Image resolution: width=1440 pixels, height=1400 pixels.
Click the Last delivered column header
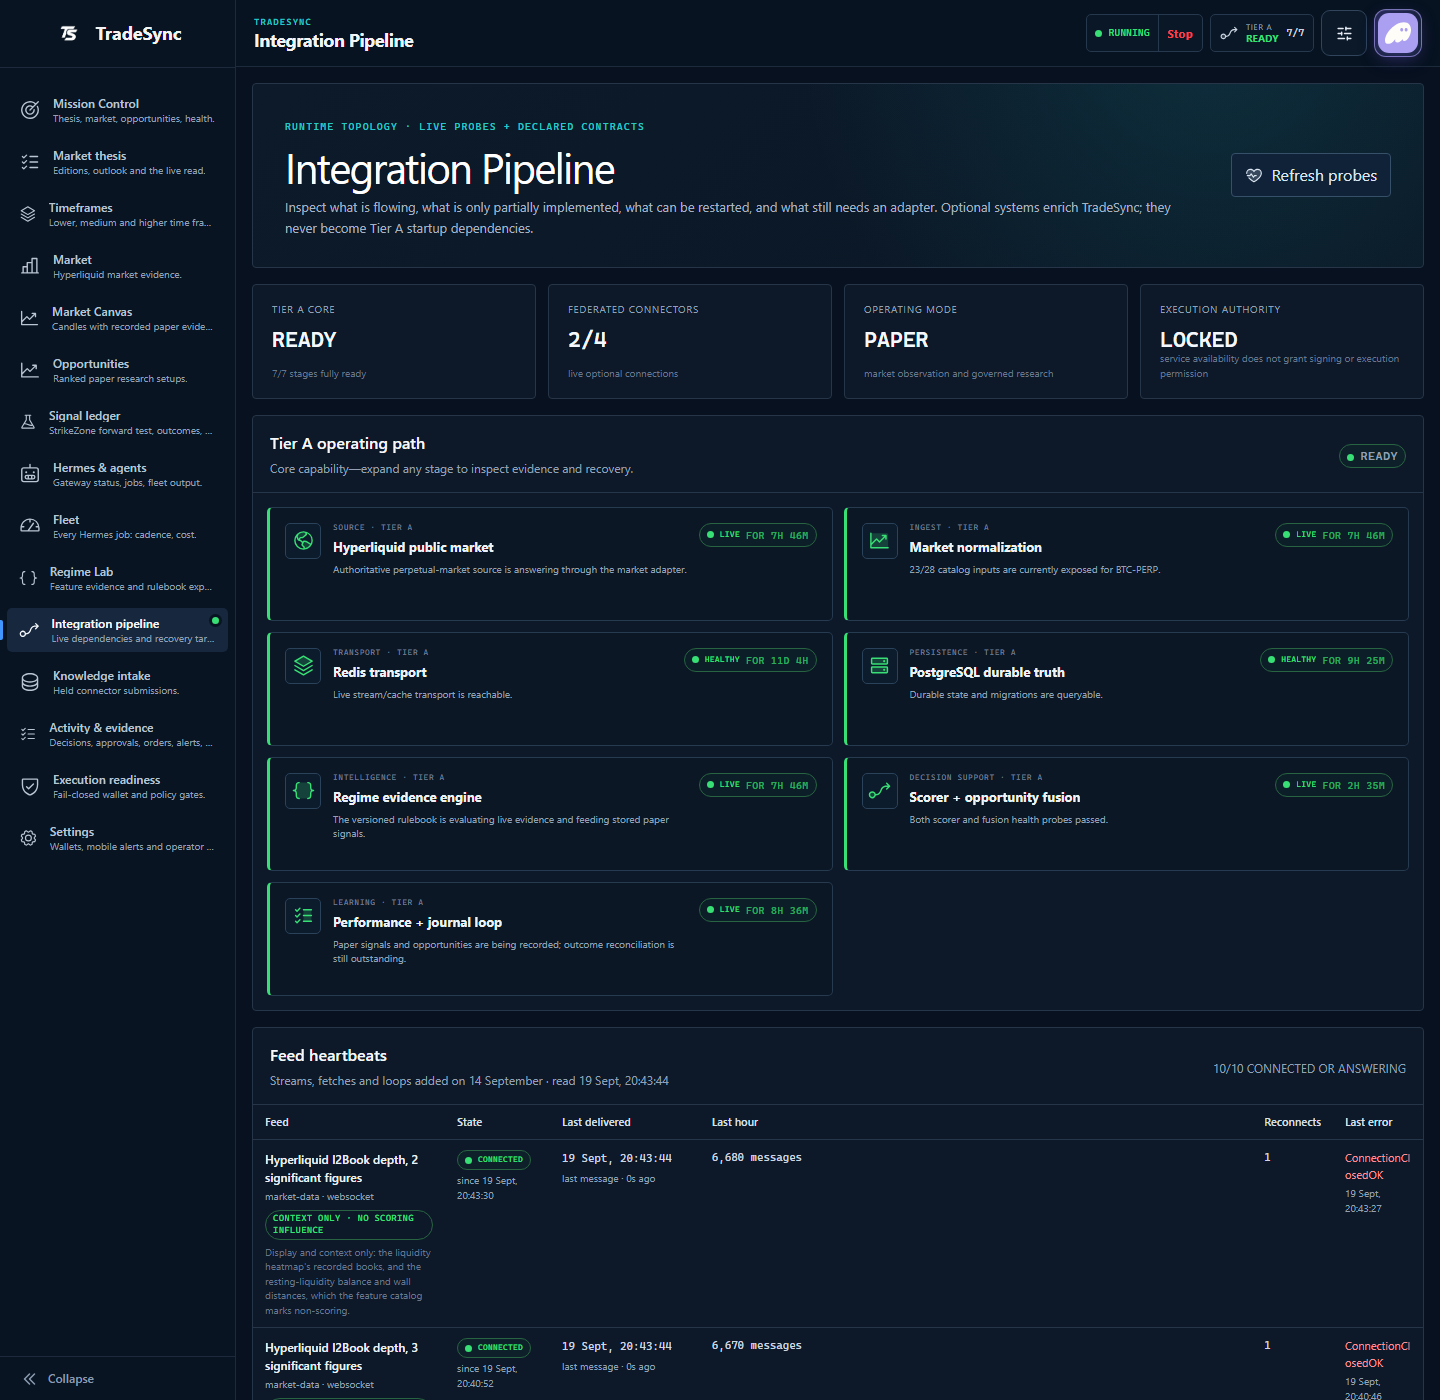[596, 1122]
